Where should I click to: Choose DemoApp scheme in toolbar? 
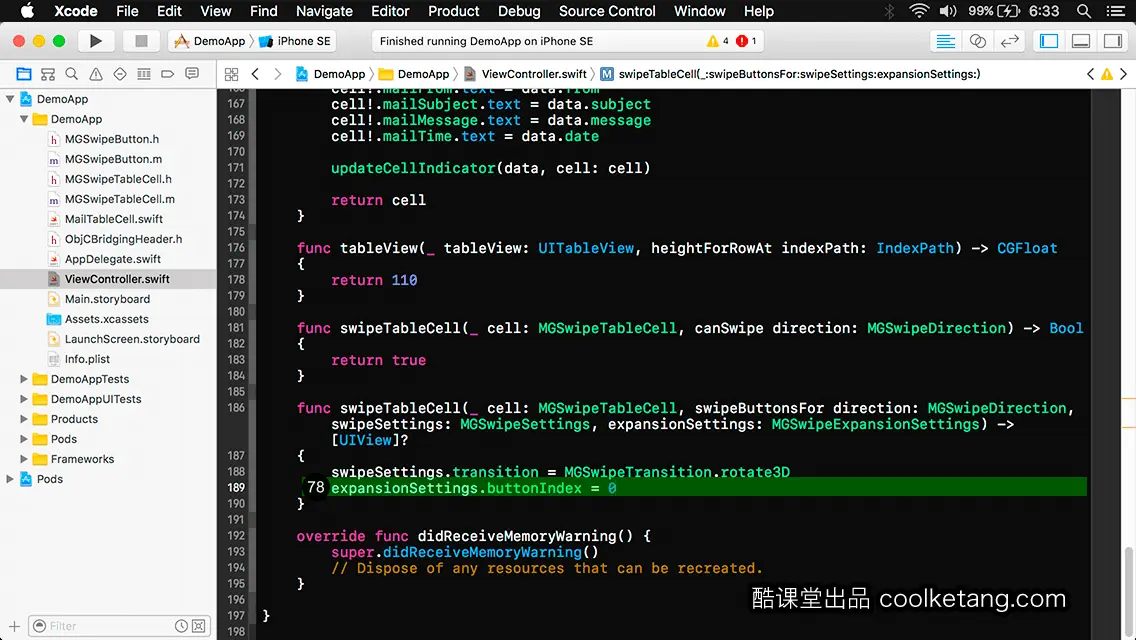(x=210, y=41)
